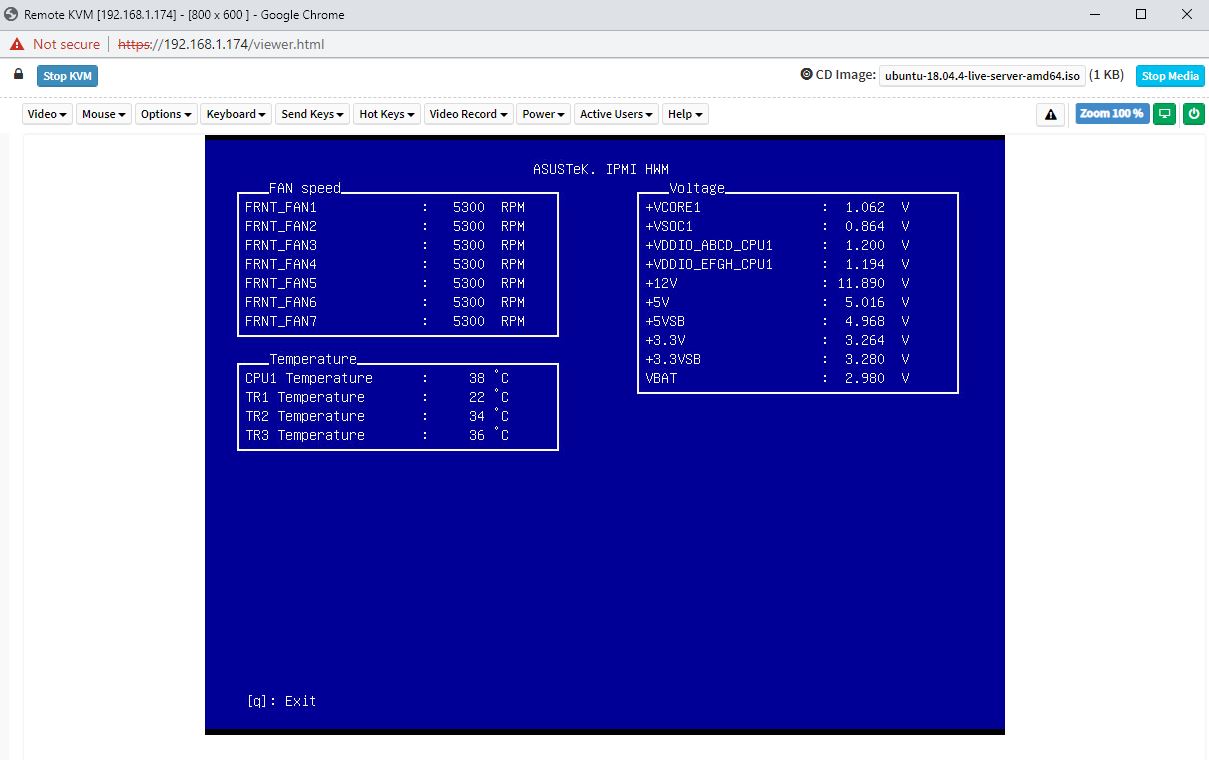Click the Stop KVM button
Viewport: 1209px width, 760px height.
68,76
